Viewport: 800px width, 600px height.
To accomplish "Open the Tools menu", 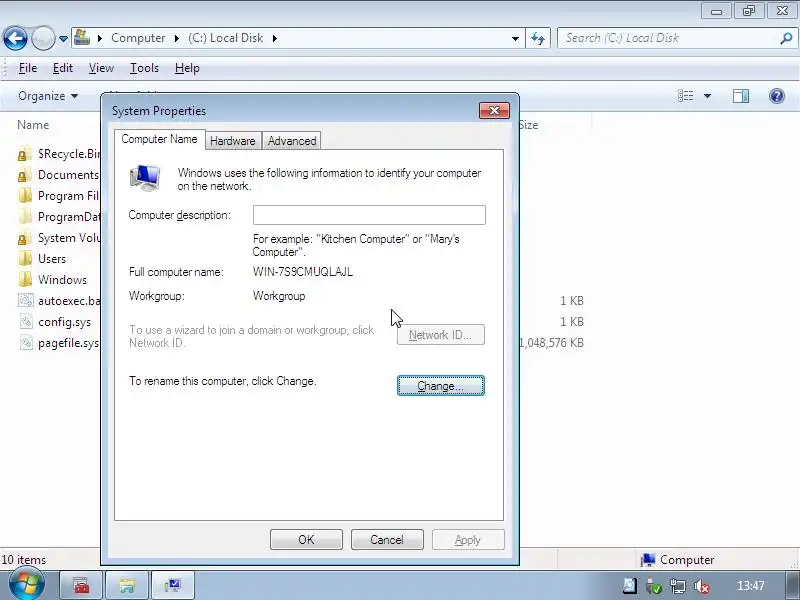I will pos(144,68).
